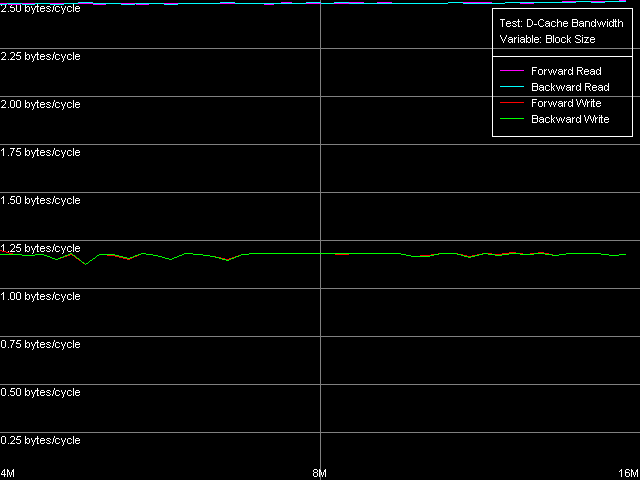Viewport: 640px width, 480px height.
Task: Click the 2.25 bytes/cycle axis label
Action: [40, 56]
